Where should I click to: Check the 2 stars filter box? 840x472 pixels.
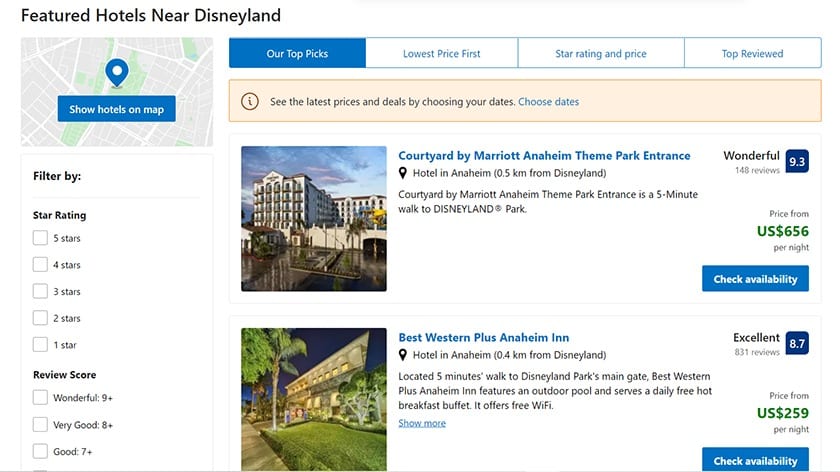(40, 318)
